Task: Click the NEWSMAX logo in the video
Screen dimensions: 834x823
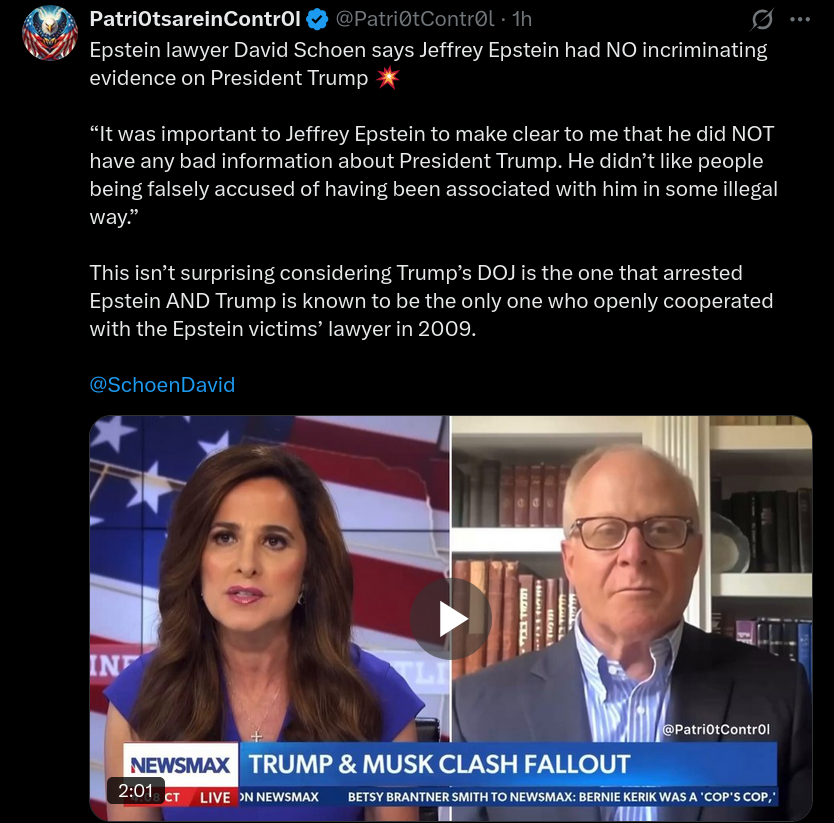Action: click(180, 765)
